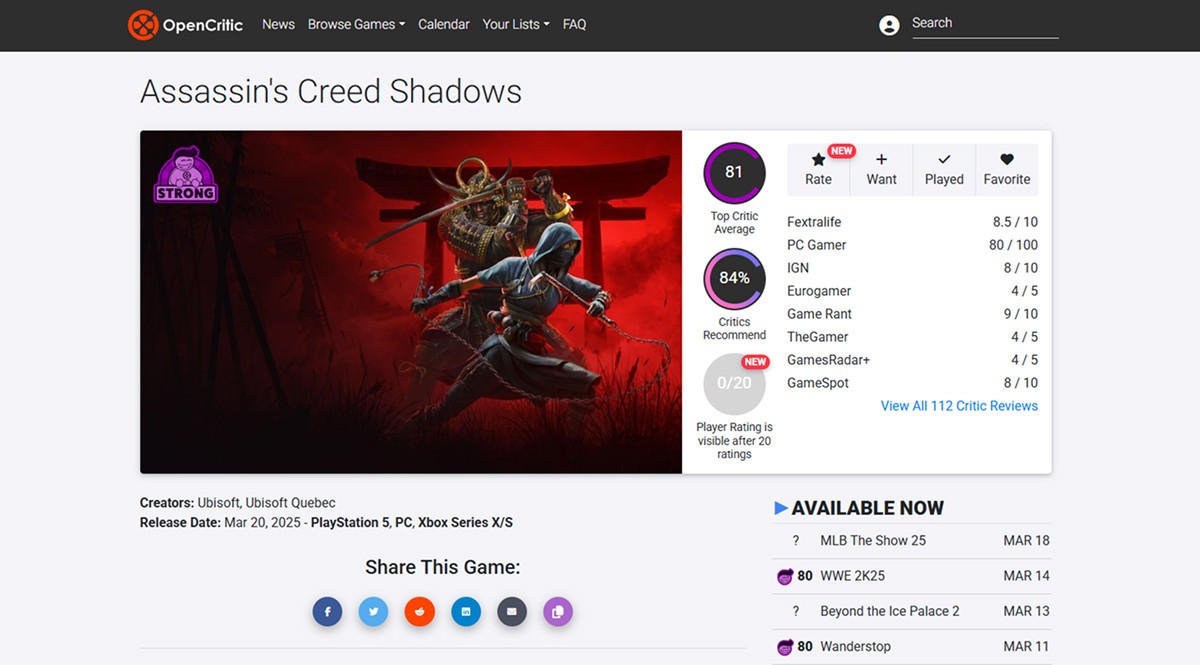Open the GamesRadar+ review

click(x=829, y=360)
